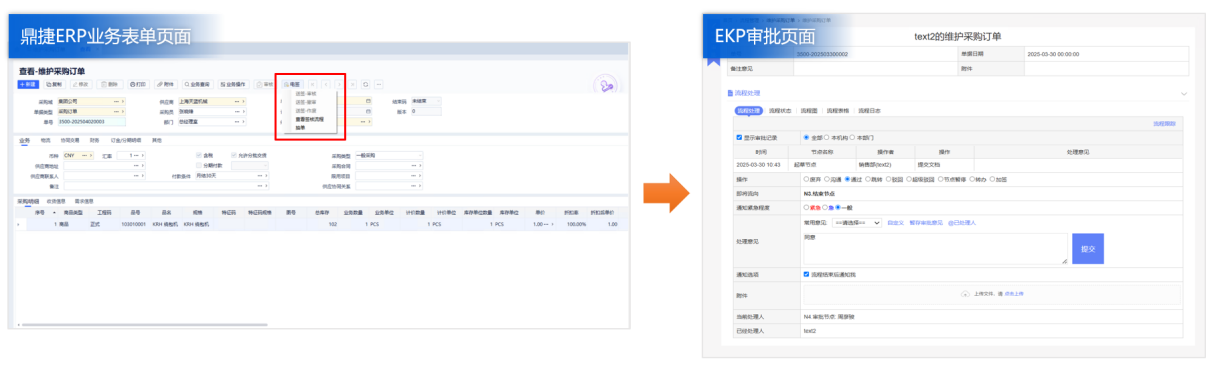Click the purple stamp icon in ERP page
The height and width of the screenshot is (385, 1214).
pos(606,86)
